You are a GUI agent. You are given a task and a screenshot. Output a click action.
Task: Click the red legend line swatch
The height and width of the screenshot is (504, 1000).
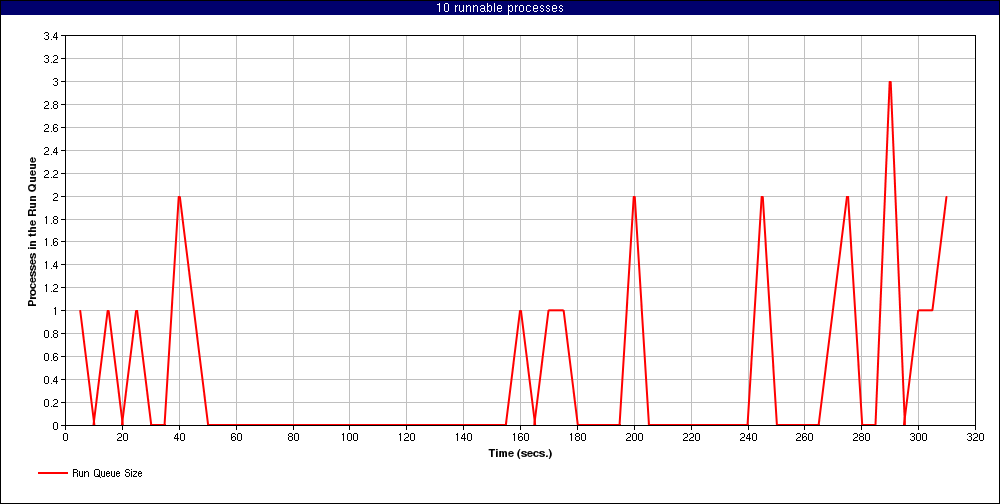pos(53,473)
